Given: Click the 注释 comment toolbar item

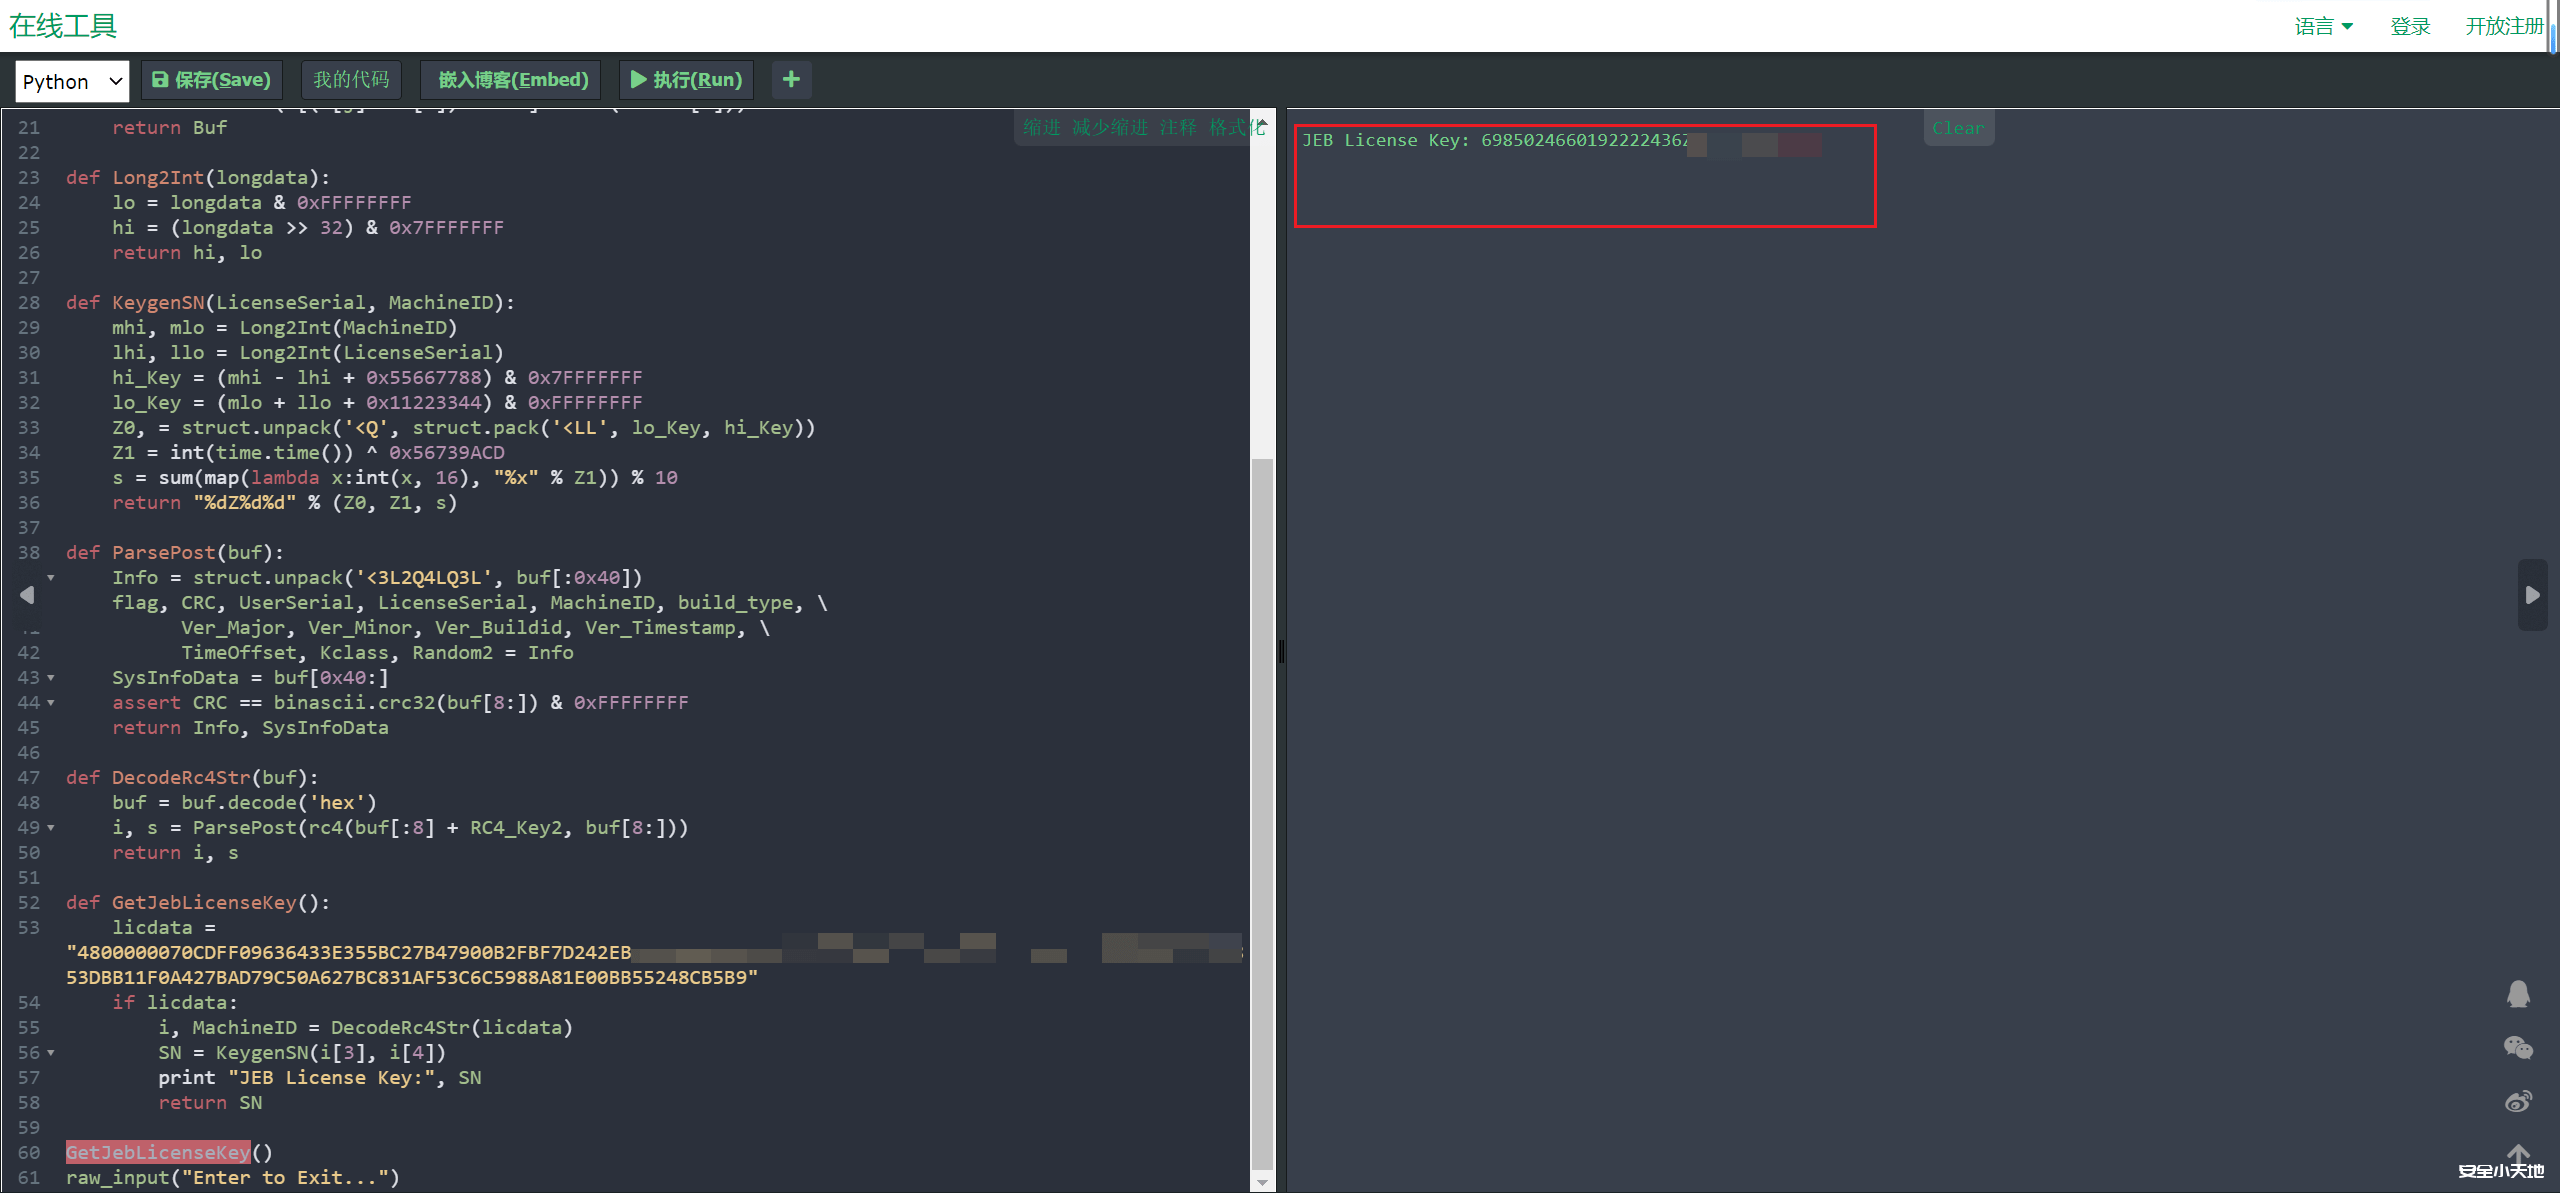Looking at the screenshot, I should coord(1178,127).
